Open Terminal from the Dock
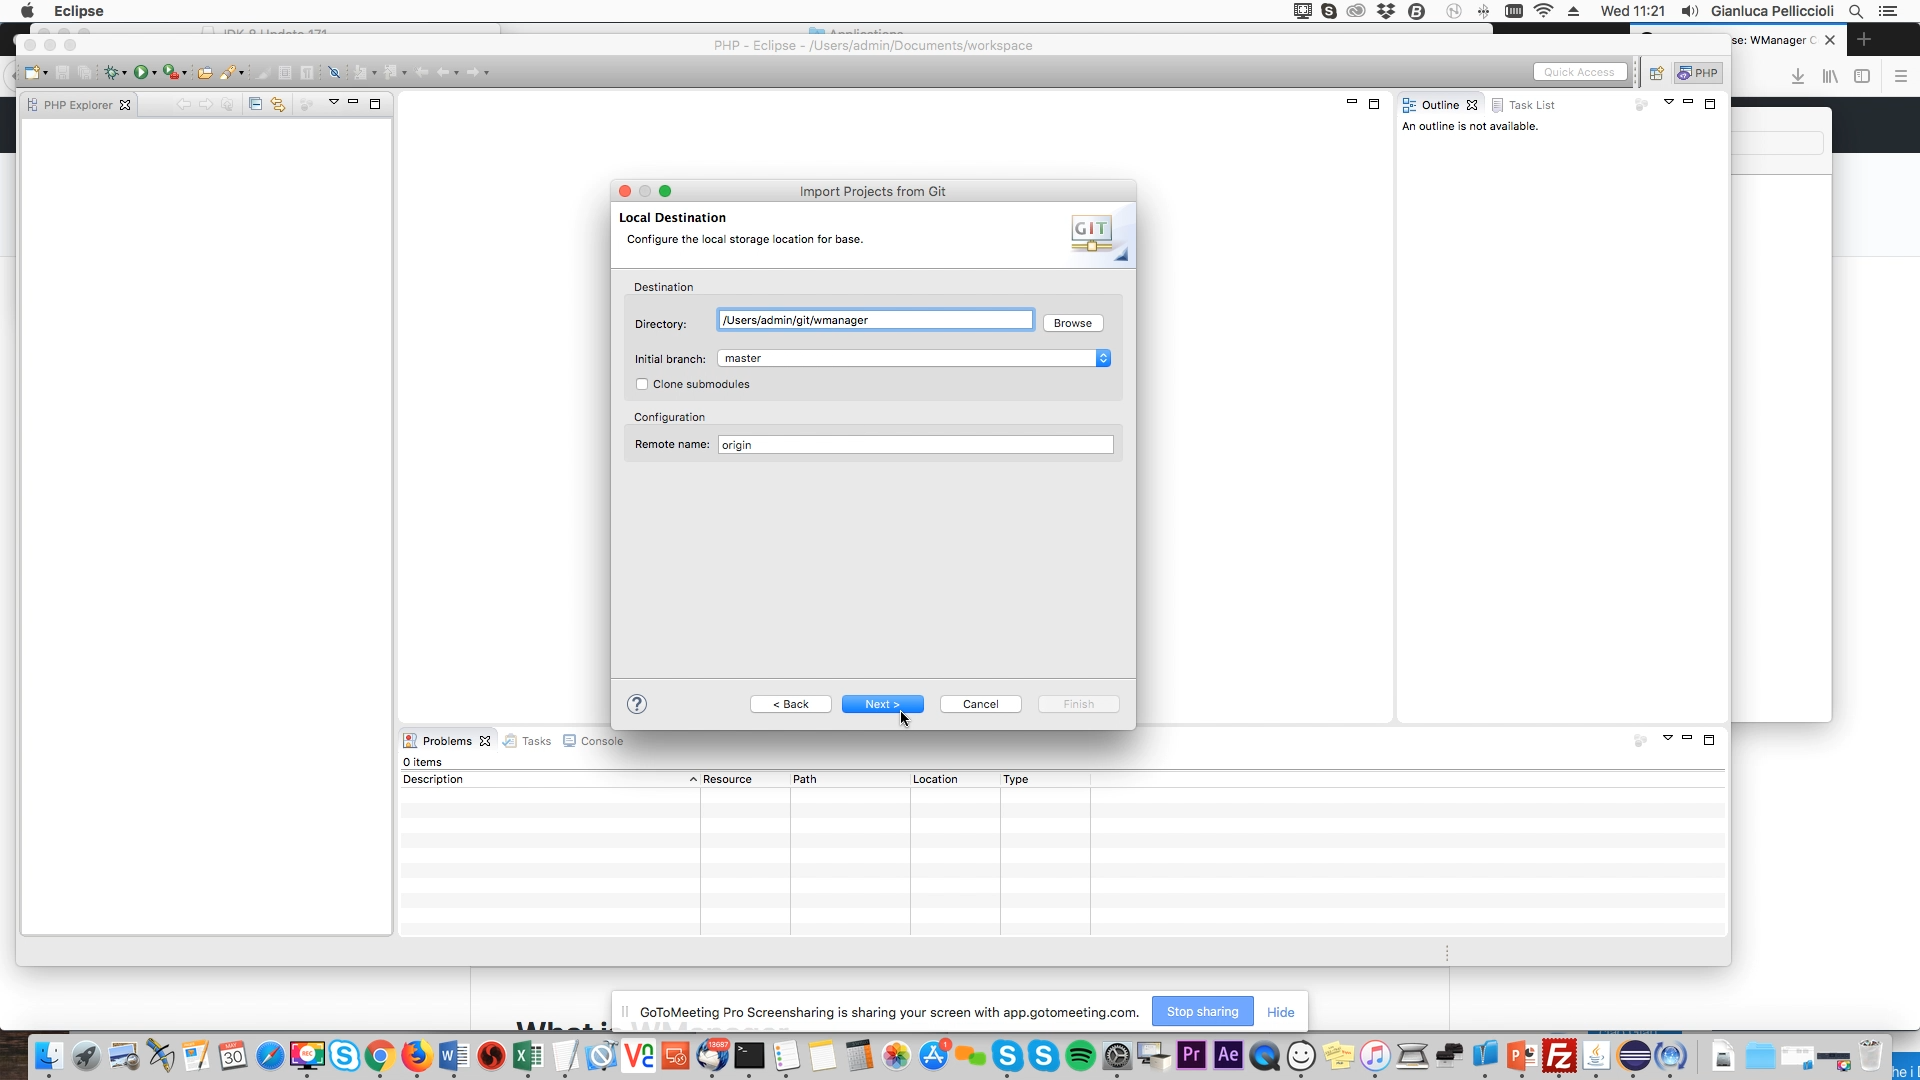 pos(749,1056)
